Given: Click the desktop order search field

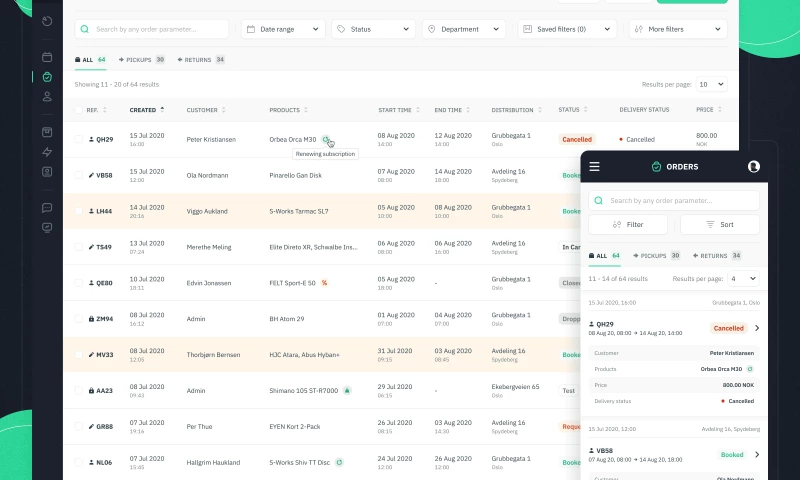Looking at the screenshot, I should (152, 30).
